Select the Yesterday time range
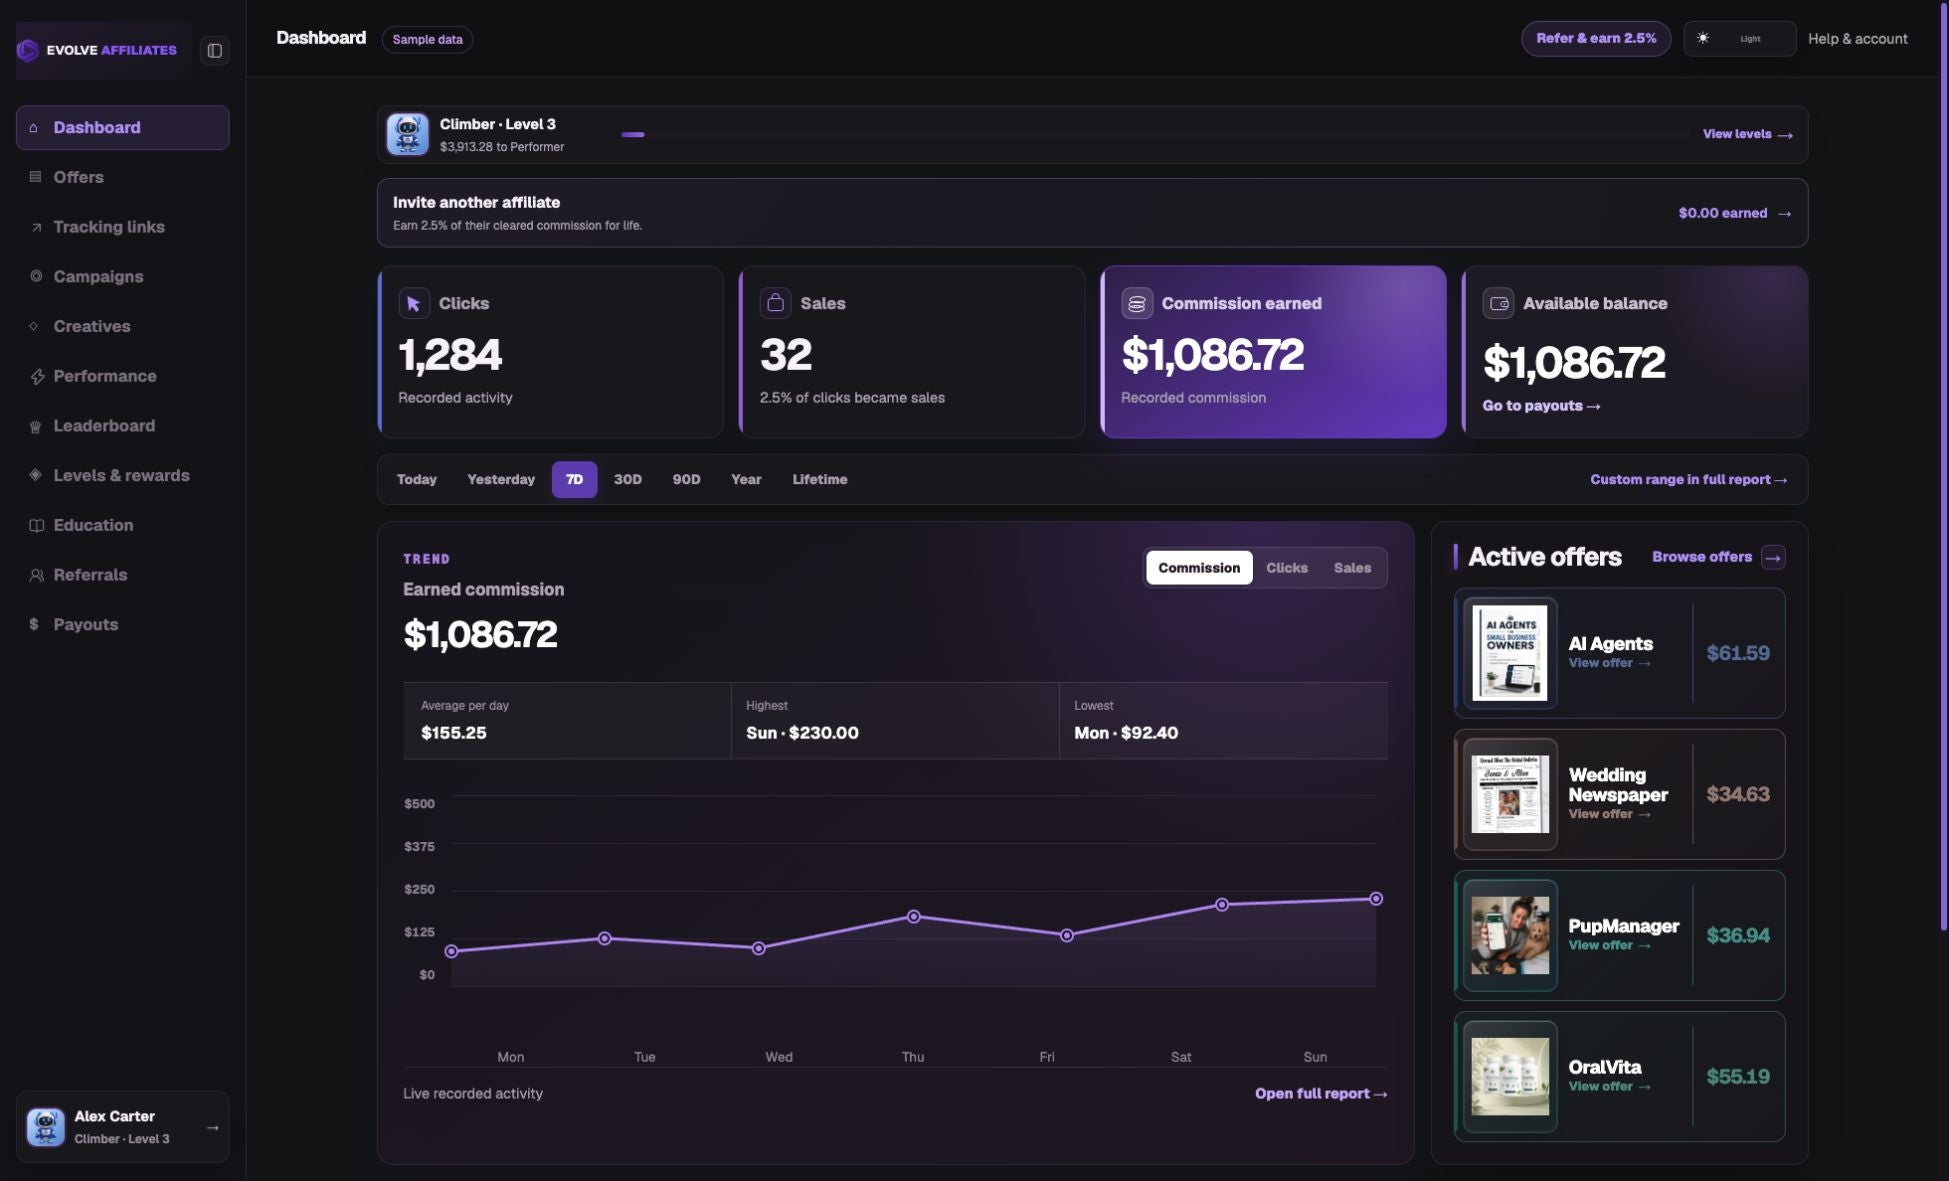This screenshot has height=1181, width=1949. [501, 480]
